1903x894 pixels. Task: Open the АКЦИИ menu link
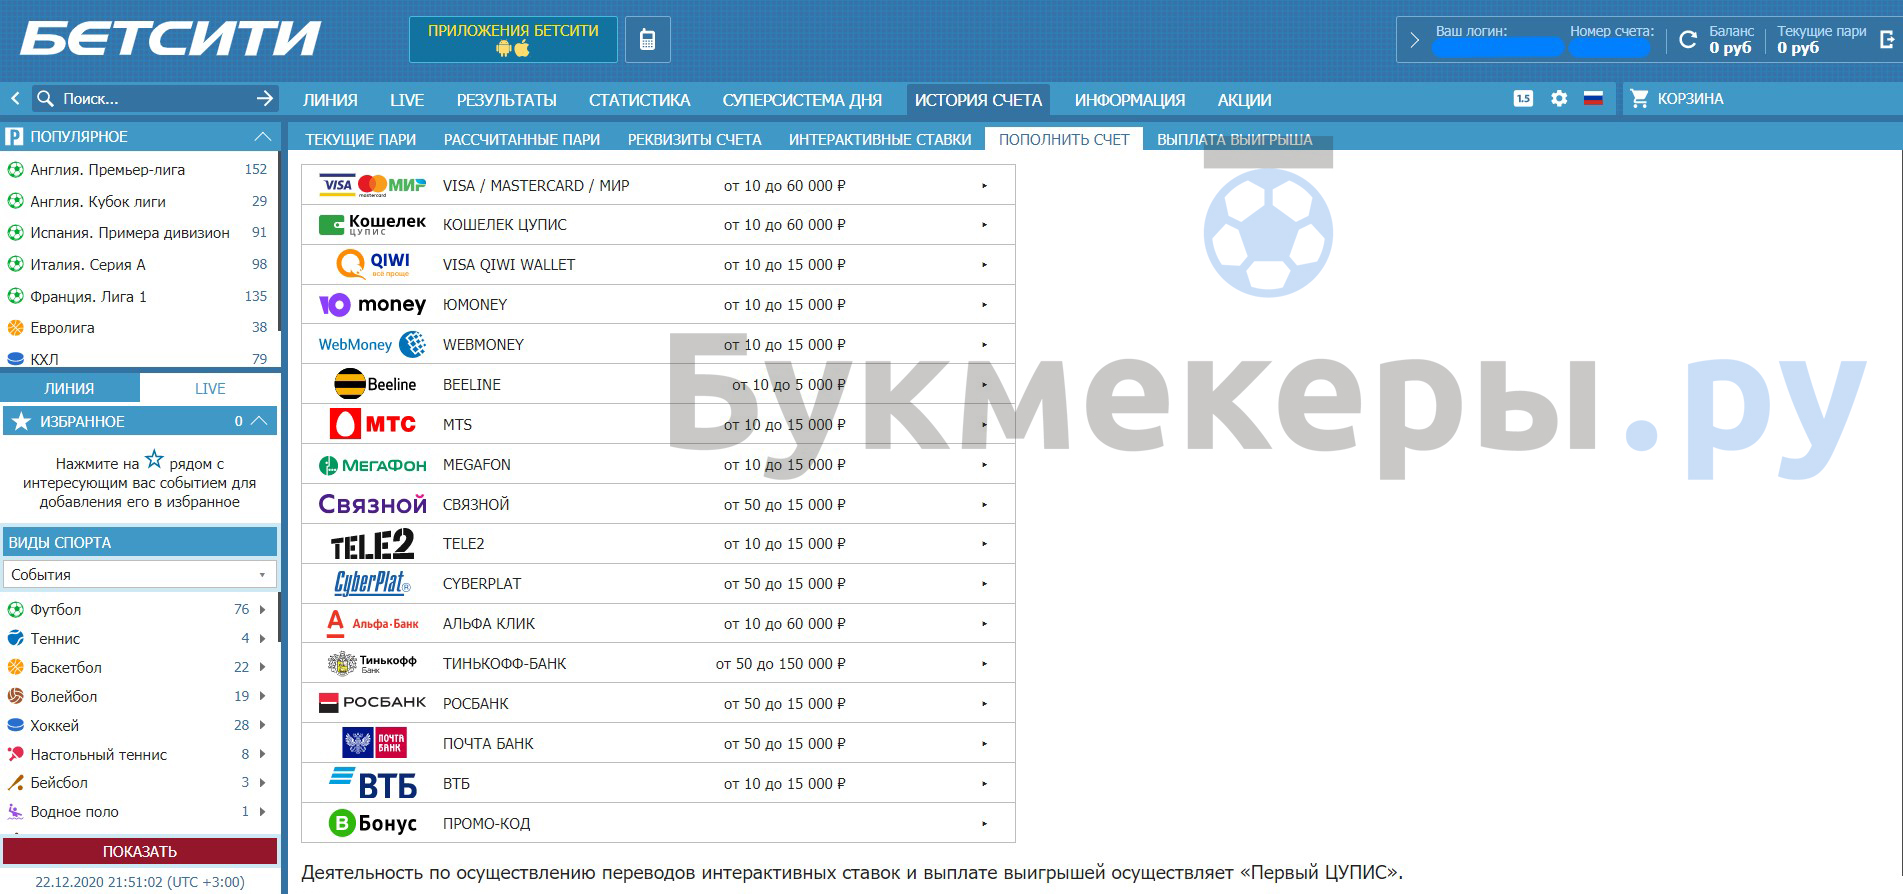click(1245, 100)
